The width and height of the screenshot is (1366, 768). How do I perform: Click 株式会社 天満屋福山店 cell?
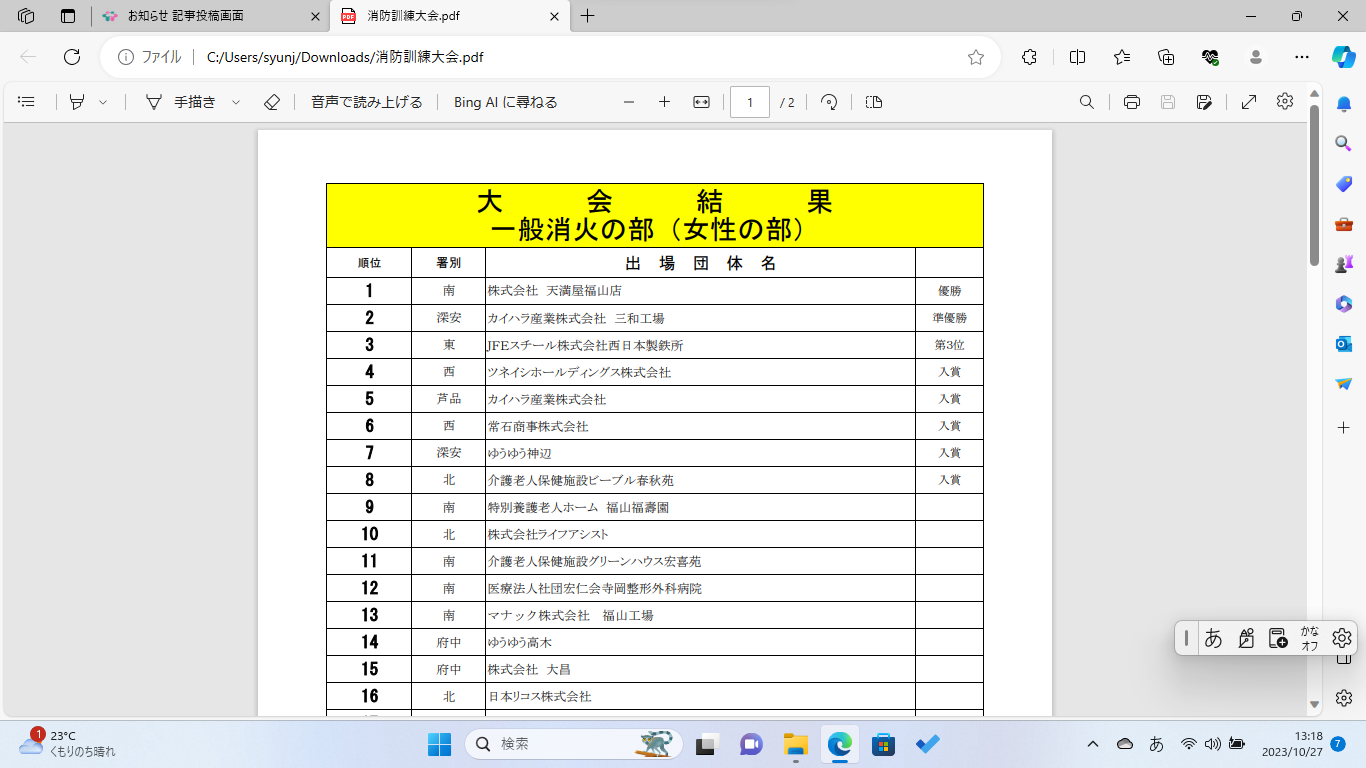700,291
